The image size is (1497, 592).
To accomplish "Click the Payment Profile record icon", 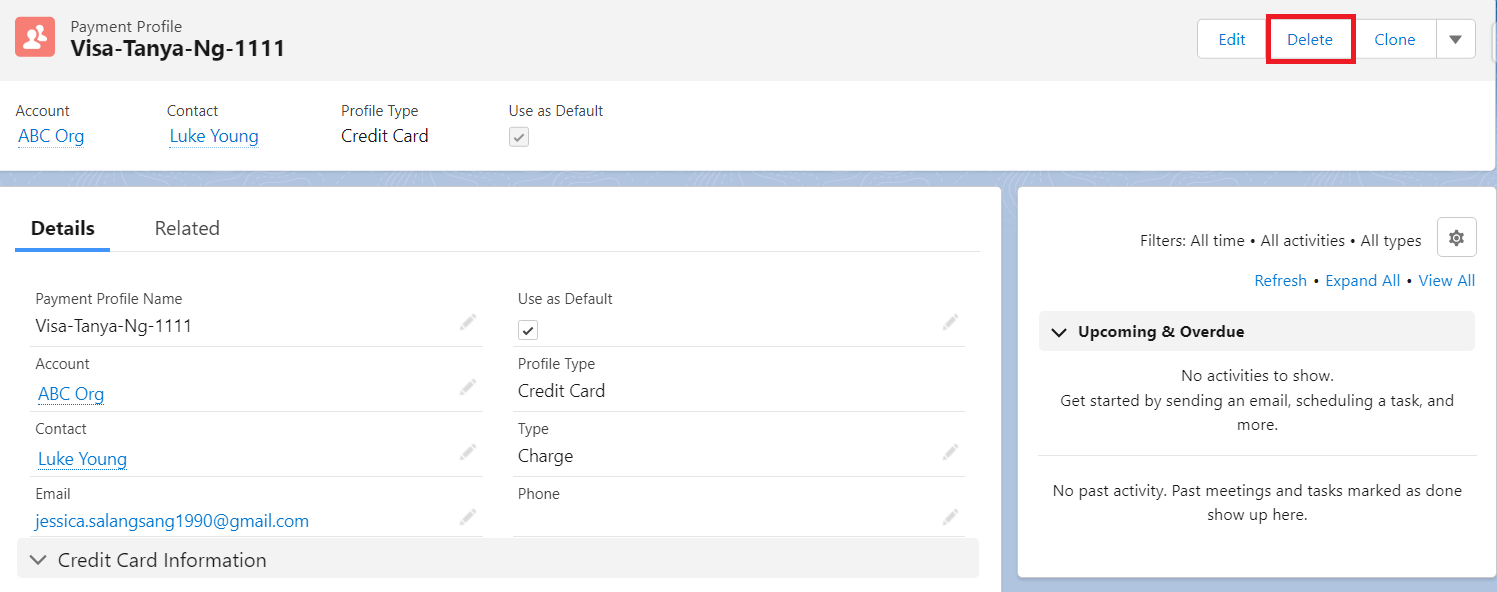I will (35, 37).
